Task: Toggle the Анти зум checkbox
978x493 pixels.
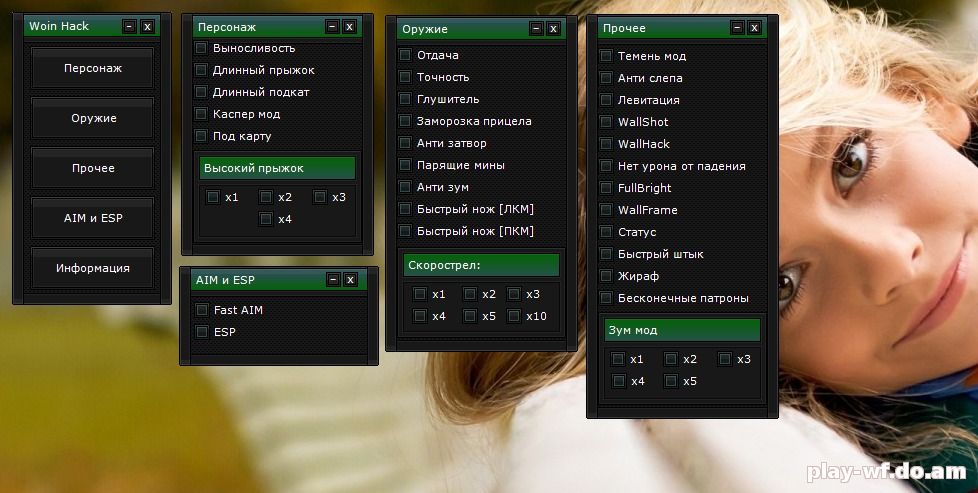Action: [405, 187]
